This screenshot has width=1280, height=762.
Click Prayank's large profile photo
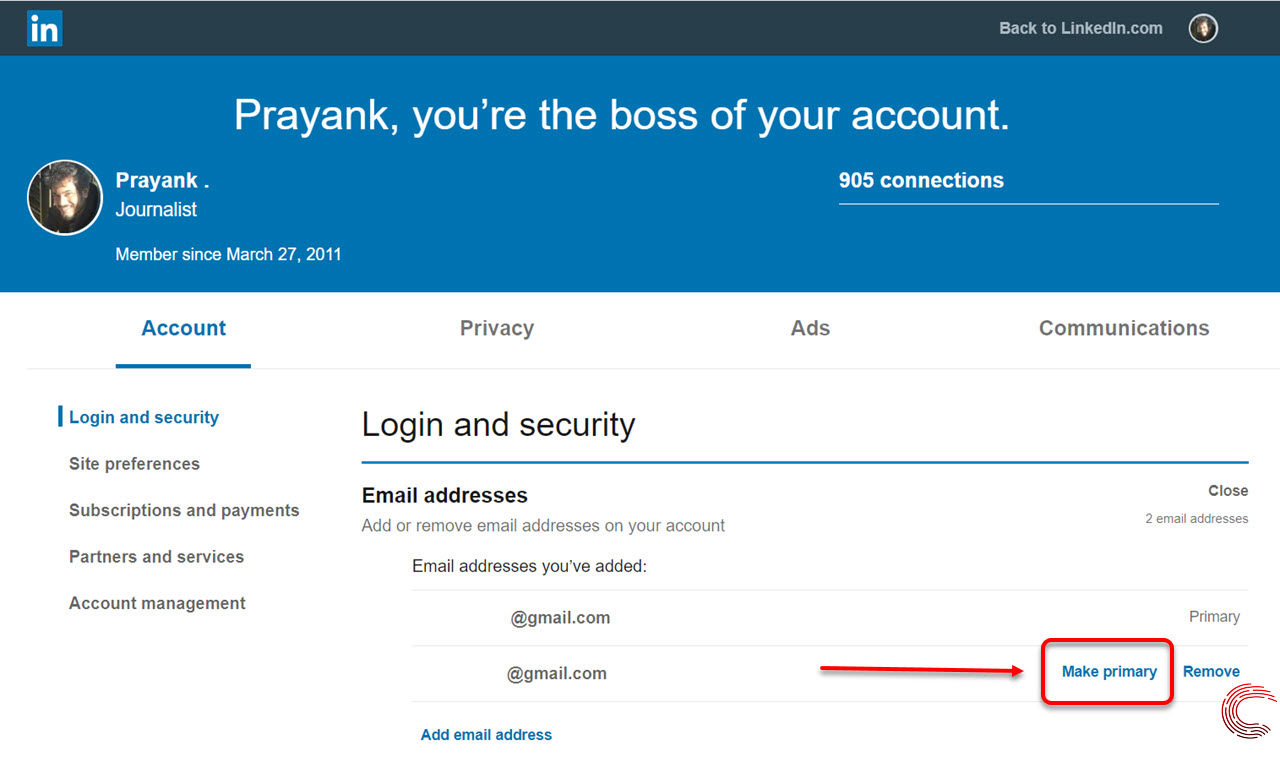click(x=65, y=198)
